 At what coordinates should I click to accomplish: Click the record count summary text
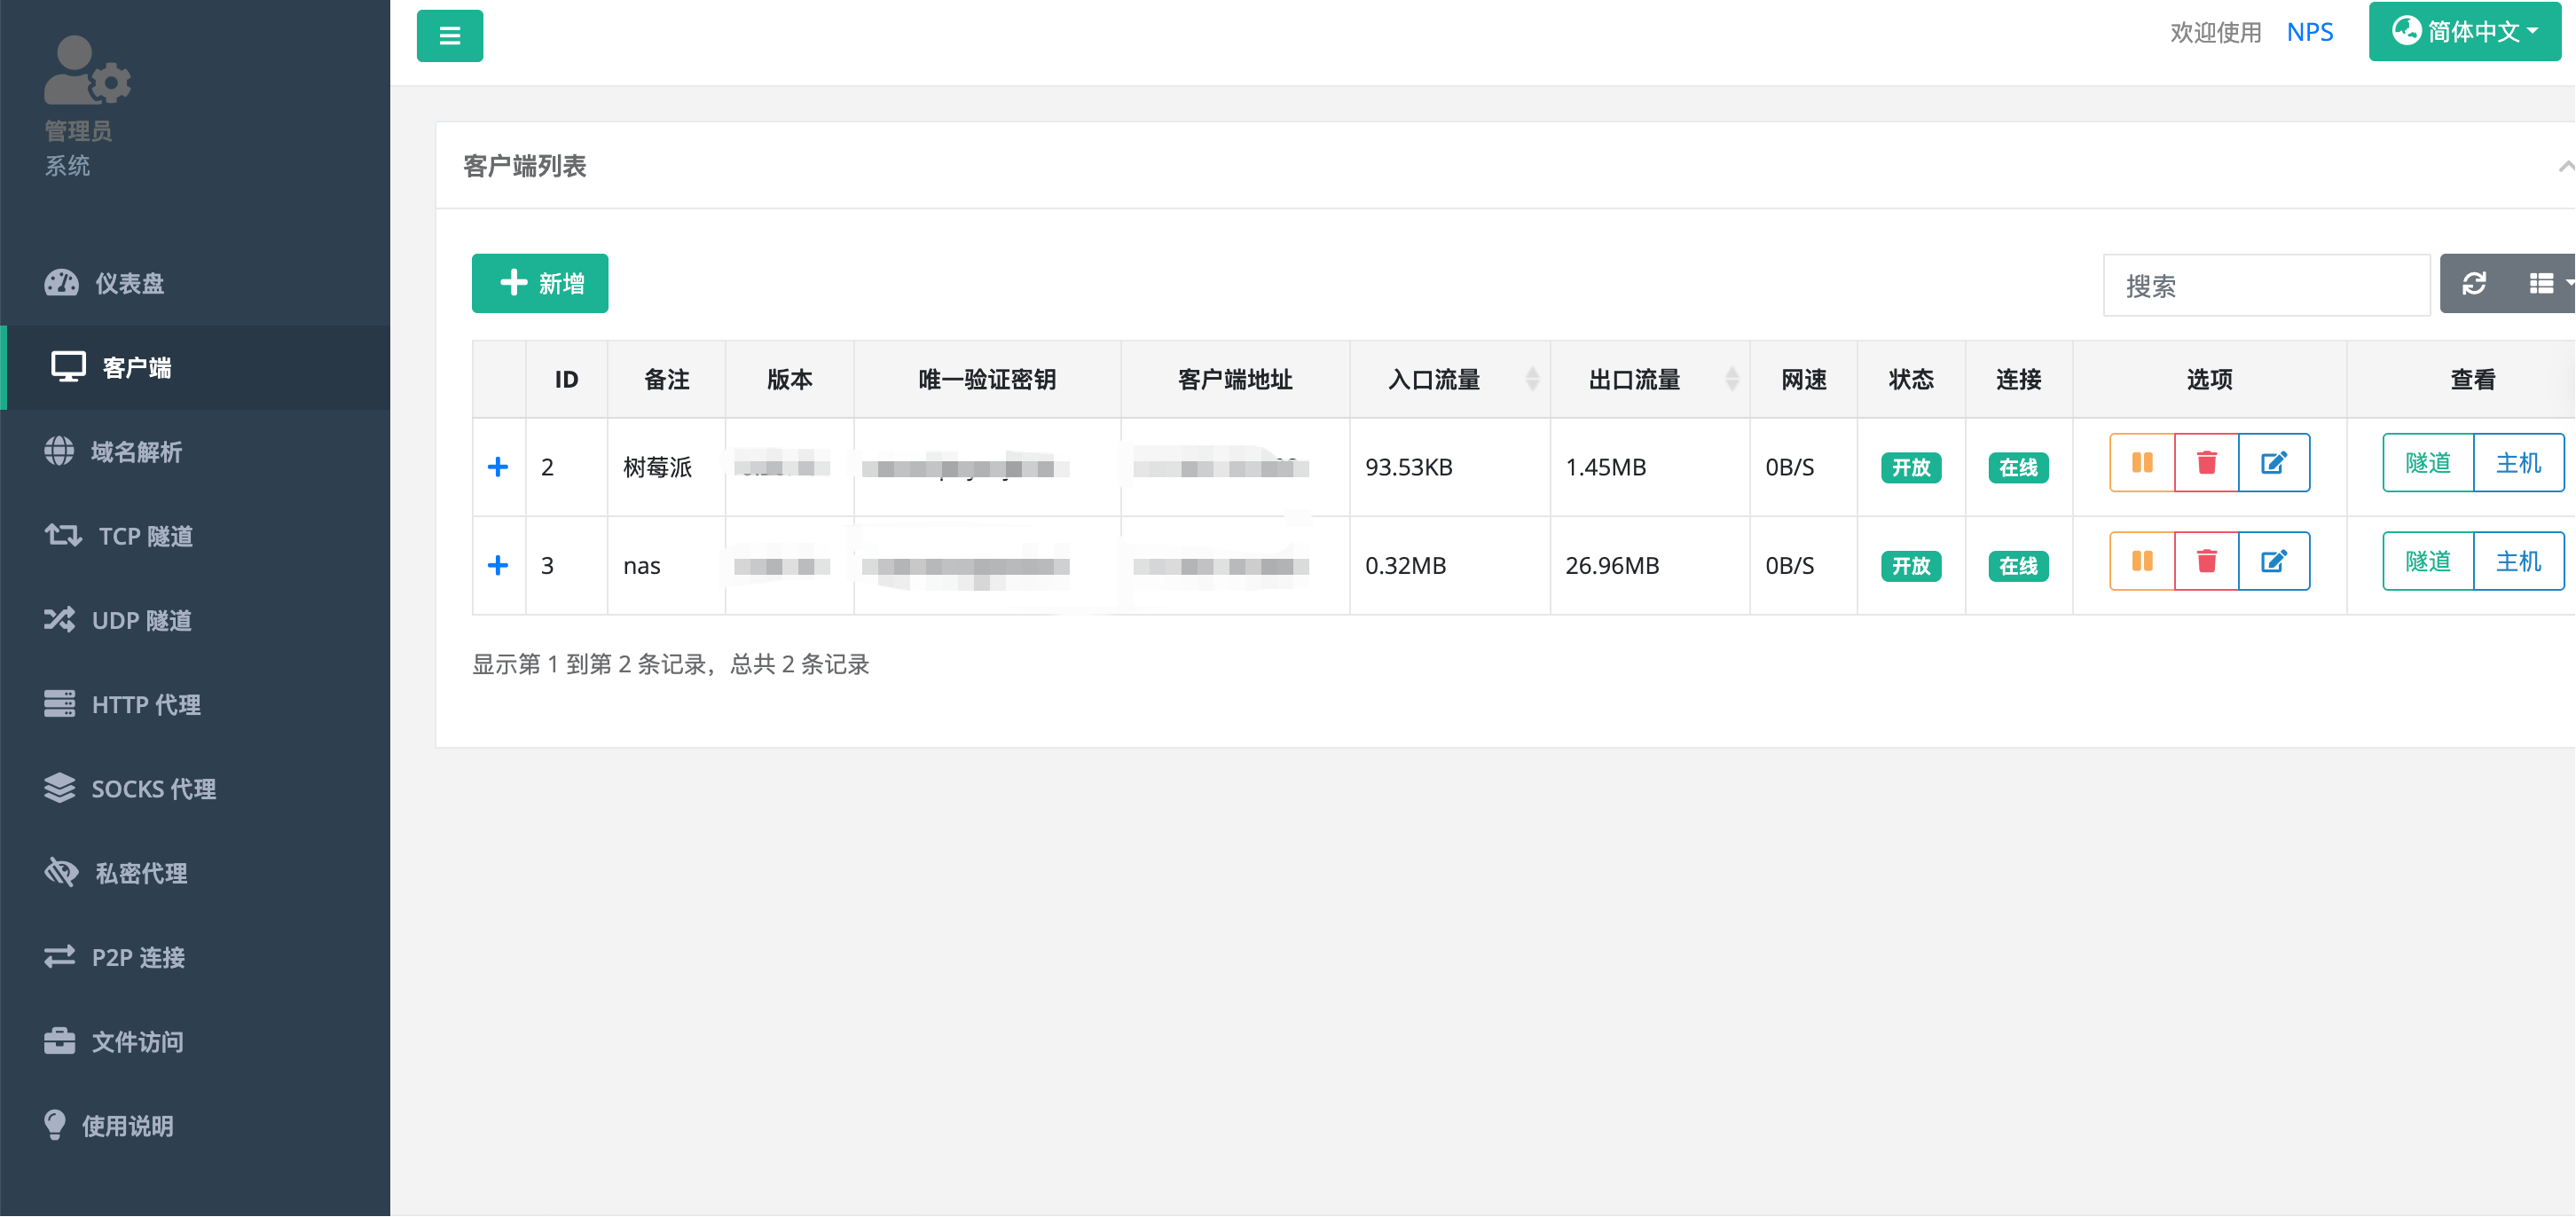pos(670,664)
